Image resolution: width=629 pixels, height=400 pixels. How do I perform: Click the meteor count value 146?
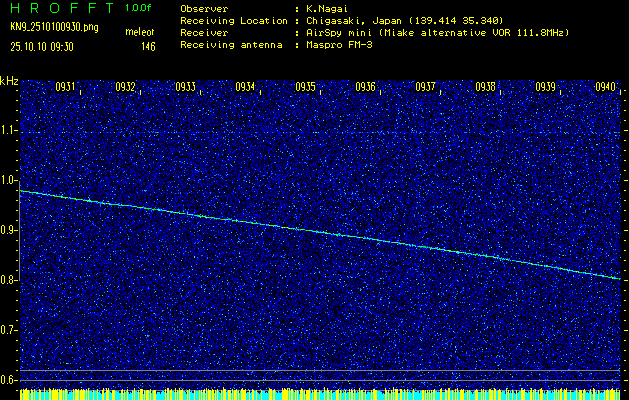coord(148,47)
